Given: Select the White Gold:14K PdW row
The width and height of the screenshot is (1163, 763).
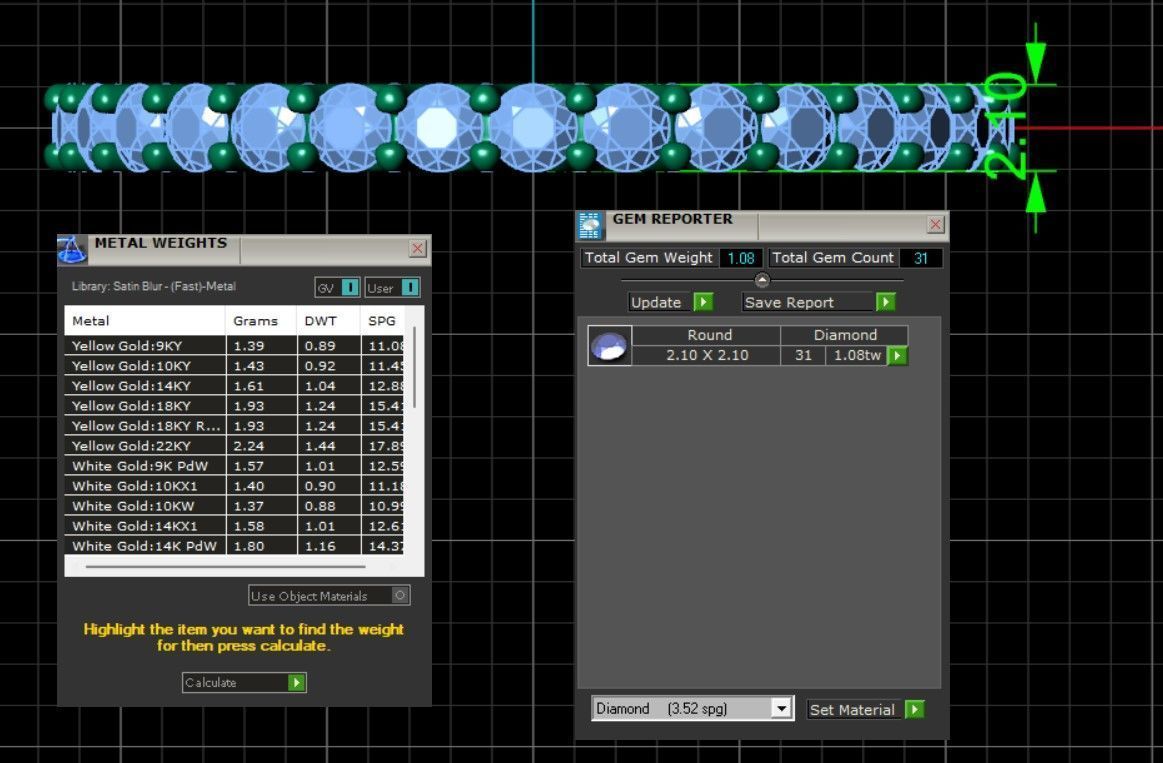Looking at the screenshot, I should click(x=234, y=546).
